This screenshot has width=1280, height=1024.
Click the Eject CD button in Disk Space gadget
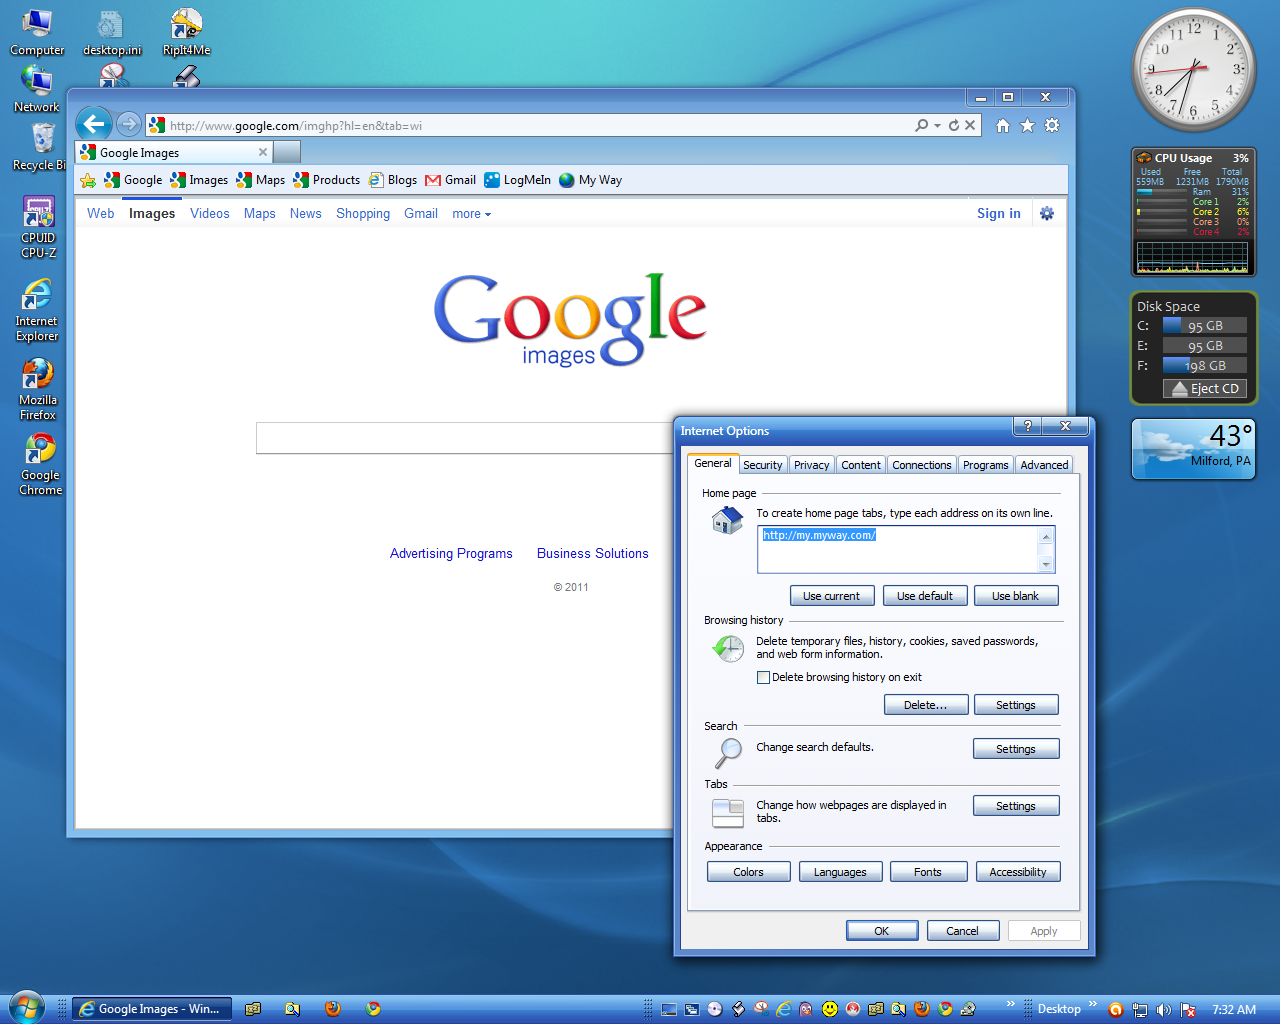tap(1205, 389)
